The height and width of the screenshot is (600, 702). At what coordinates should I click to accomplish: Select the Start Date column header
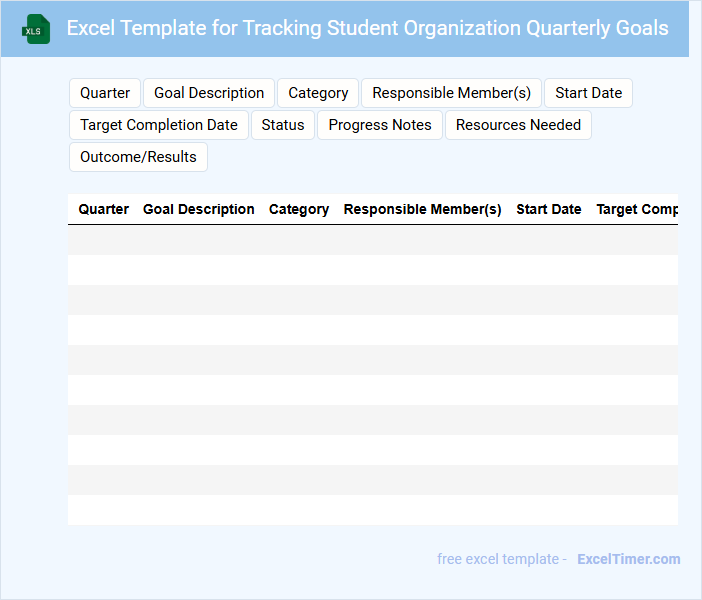pyautogui.click(x=548, y=209)
